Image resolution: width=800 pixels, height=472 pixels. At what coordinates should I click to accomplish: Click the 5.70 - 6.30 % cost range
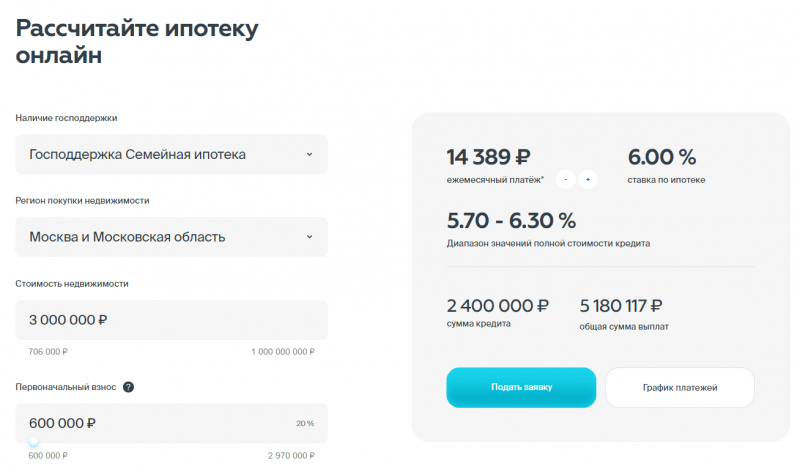pos(511,220)
